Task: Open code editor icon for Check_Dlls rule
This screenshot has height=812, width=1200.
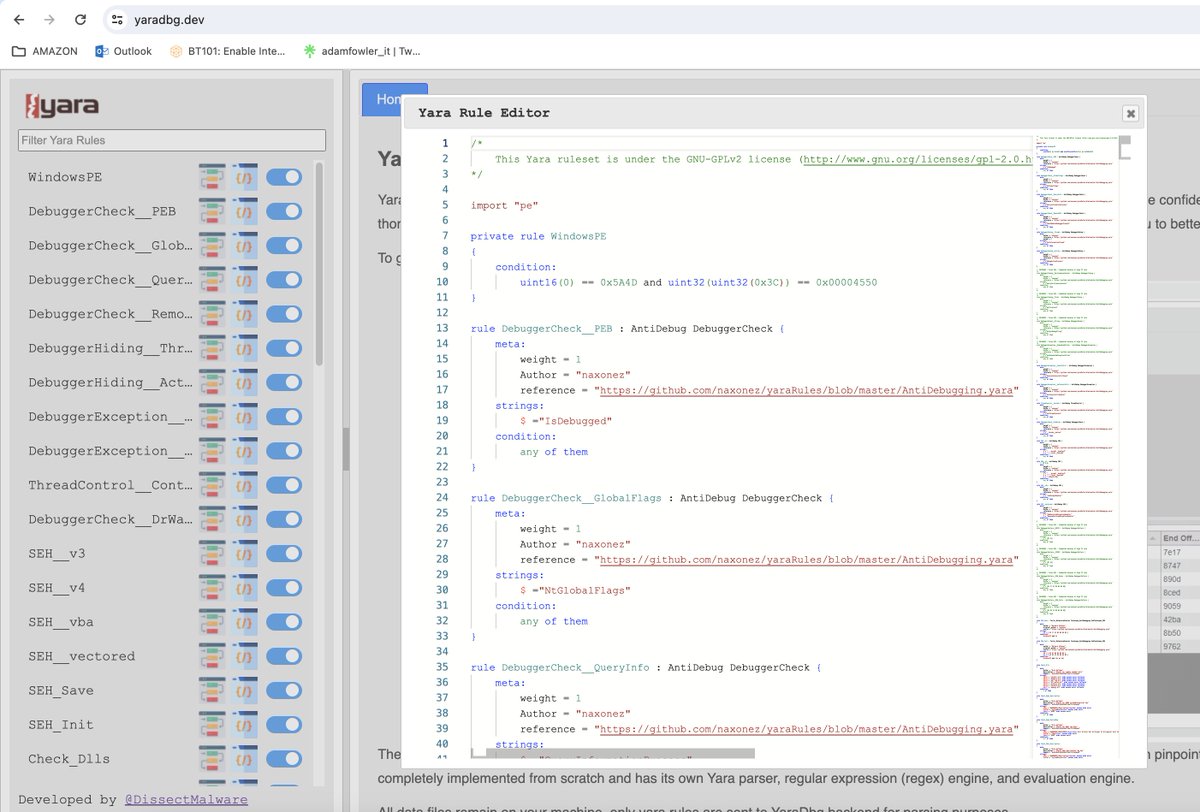Action: click(x=245, y=758)
